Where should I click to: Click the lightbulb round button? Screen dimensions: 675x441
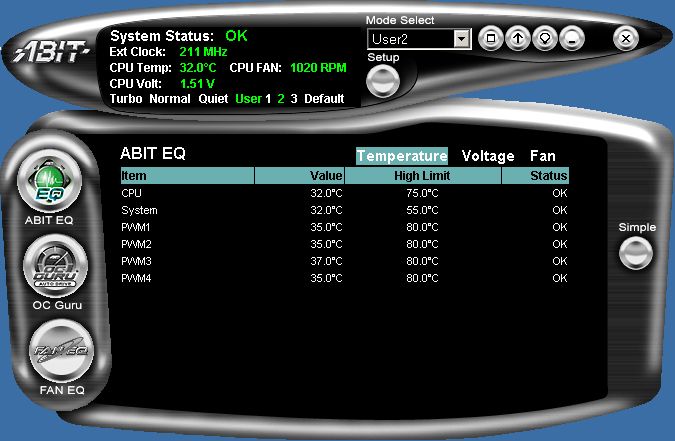point(545,38)
